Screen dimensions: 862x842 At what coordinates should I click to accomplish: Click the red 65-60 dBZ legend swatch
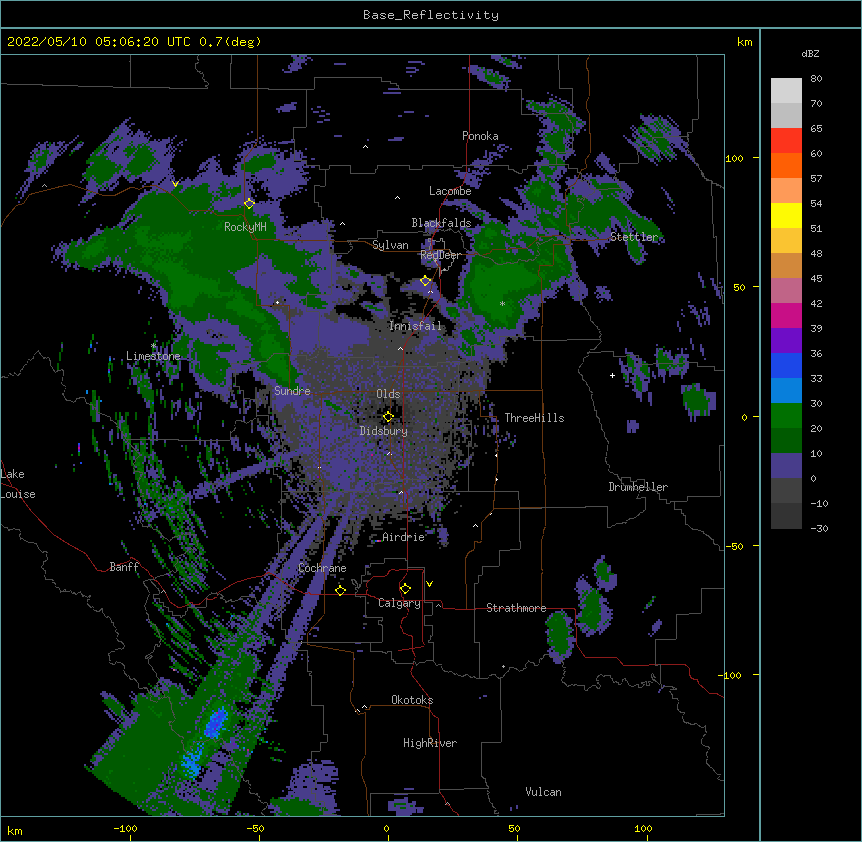pos(786,141)
